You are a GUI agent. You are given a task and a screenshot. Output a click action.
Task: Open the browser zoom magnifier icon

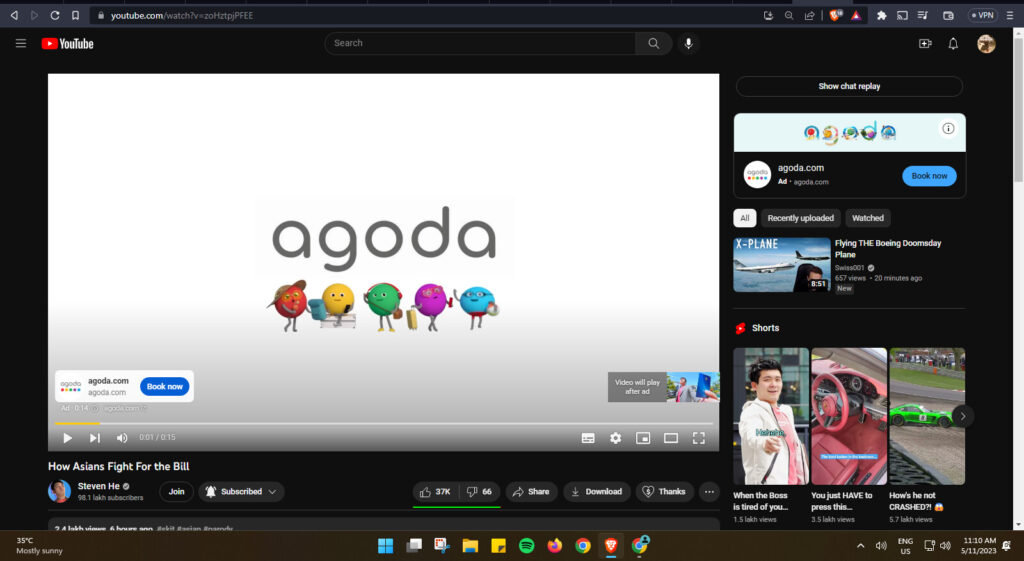(789, 15)
